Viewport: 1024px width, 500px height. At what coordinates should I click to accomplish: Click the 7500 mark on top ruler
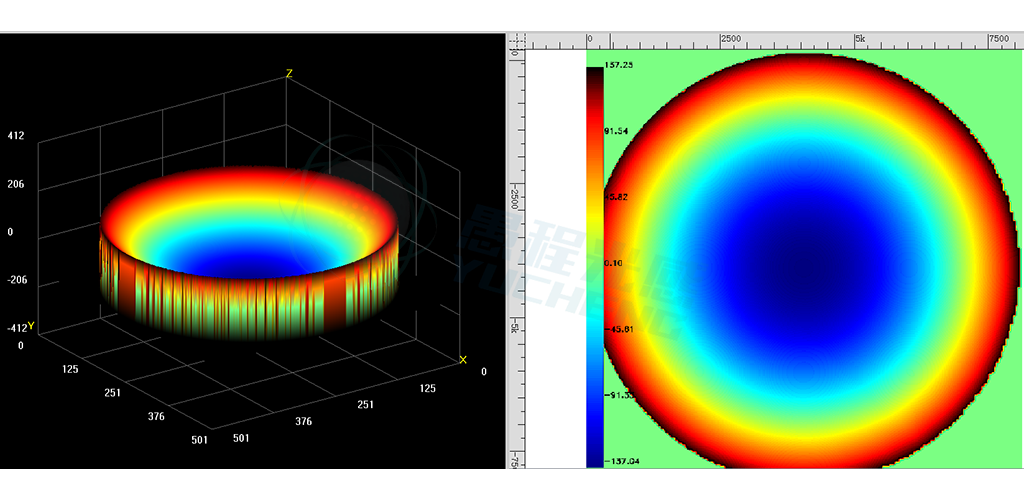(999, 39)
